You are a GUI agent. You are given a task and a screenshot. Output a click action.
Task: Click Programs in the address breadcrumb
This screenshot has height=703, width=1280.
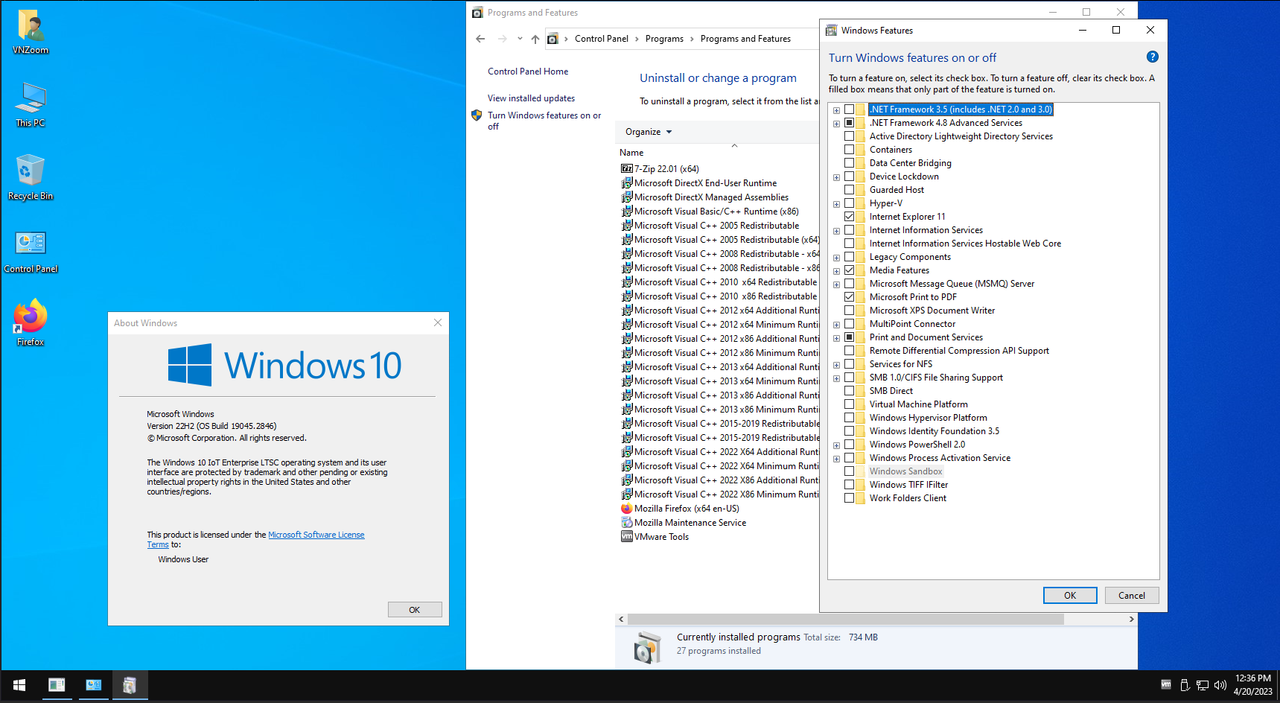(x=664, y=39)
